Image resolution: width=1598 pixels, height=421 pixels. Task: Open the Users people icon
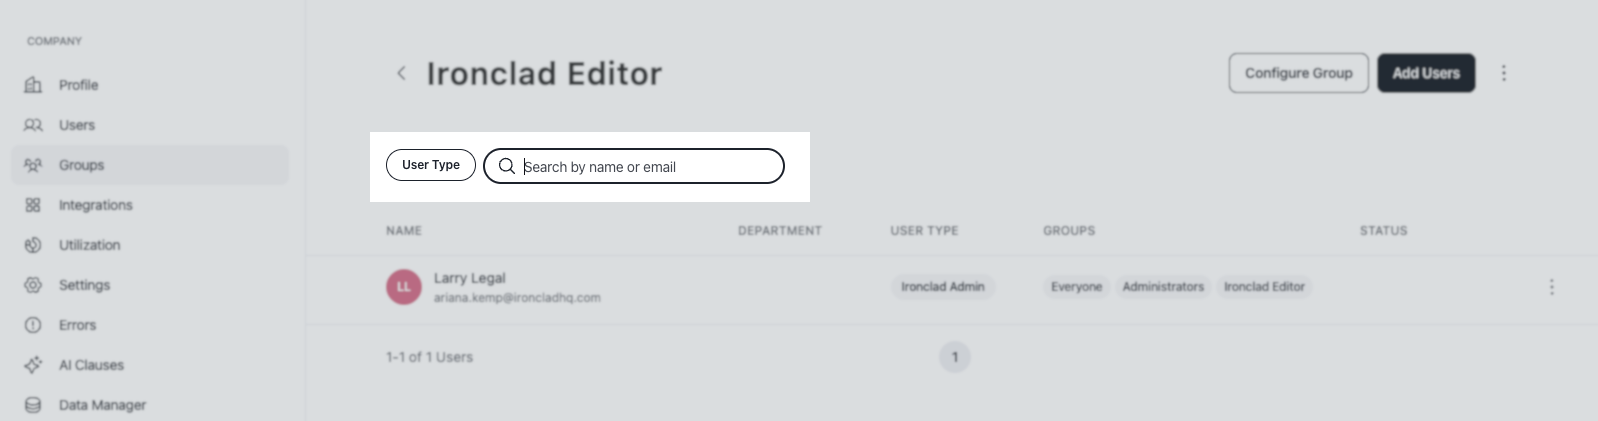tap(33, 125)
